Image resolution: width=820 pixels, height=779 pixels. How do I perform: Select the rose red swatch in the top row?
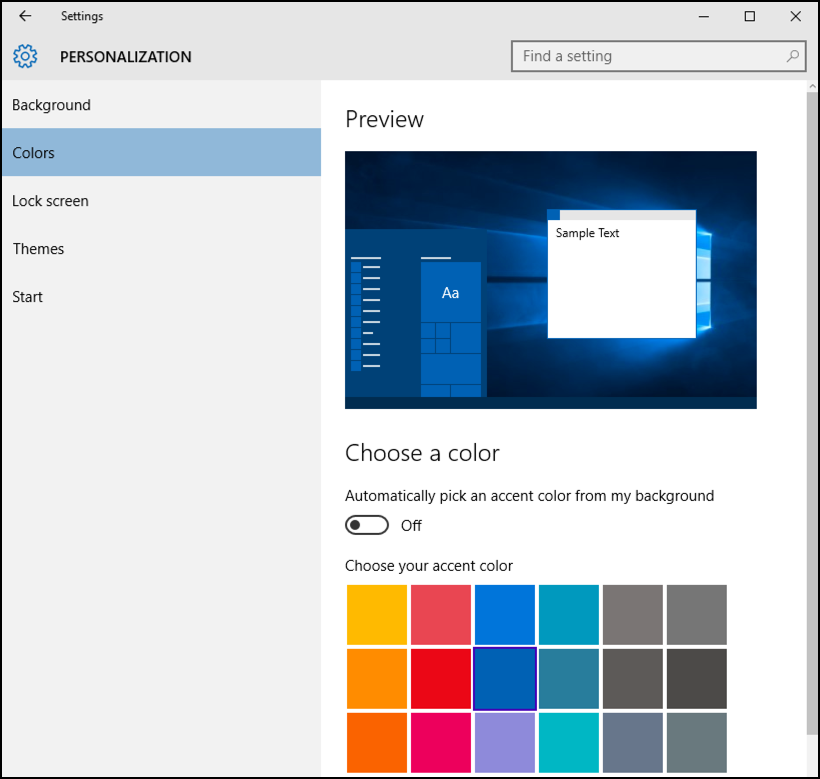click(x=440, y=614)
